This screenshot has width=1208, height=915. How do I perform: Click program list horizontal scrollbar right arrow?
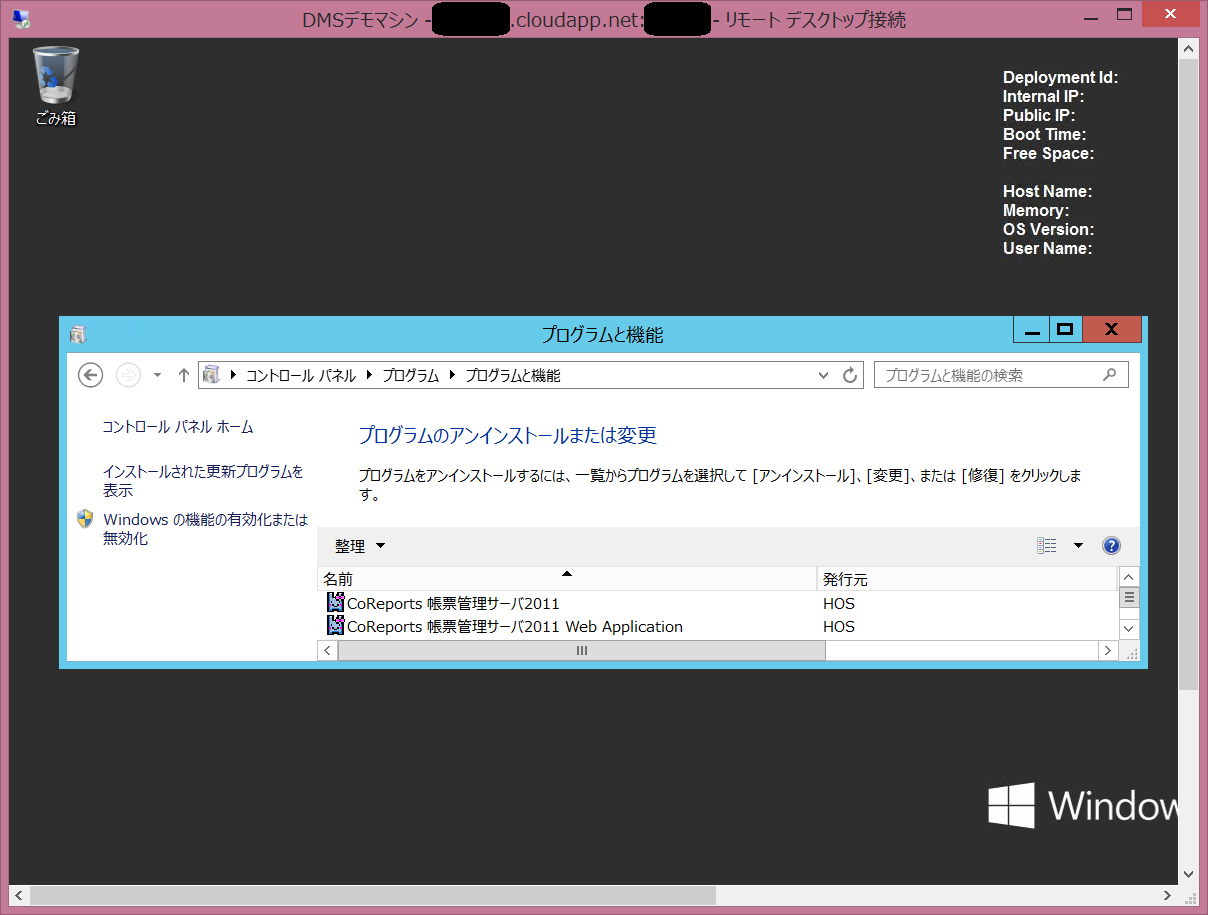tap(1108, 650)
